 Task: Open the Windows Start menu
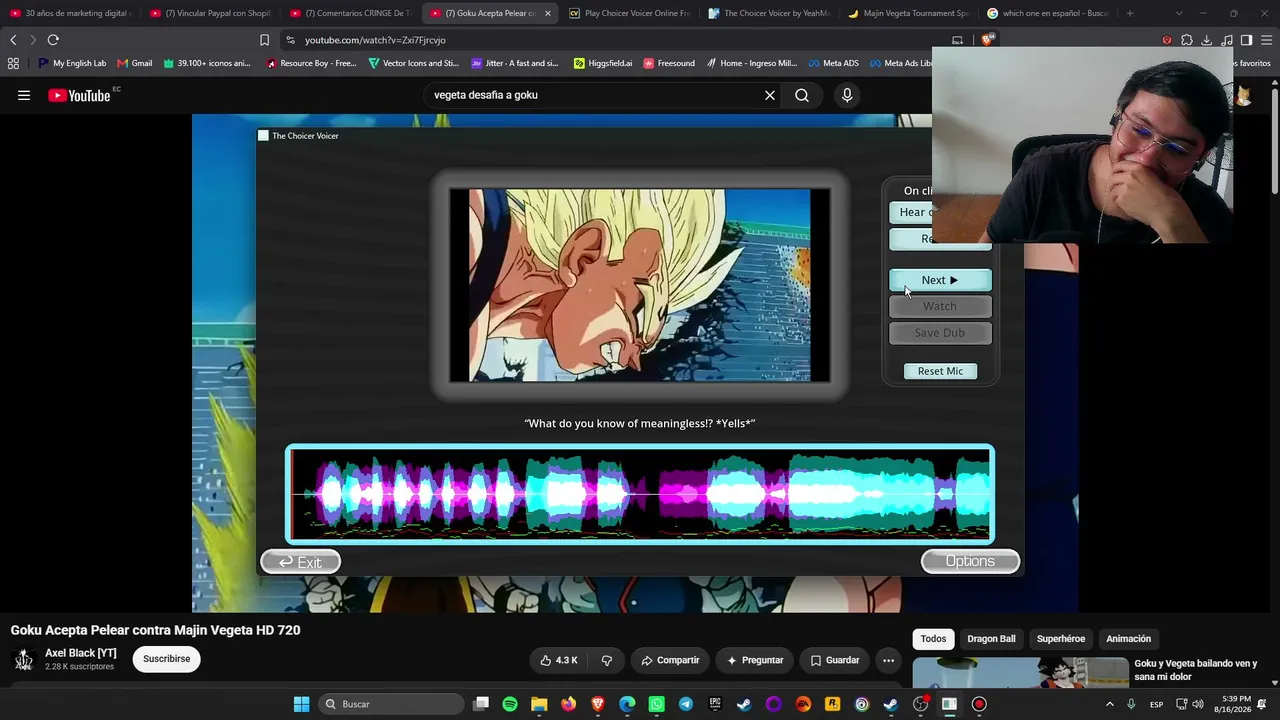coord(301,704)
